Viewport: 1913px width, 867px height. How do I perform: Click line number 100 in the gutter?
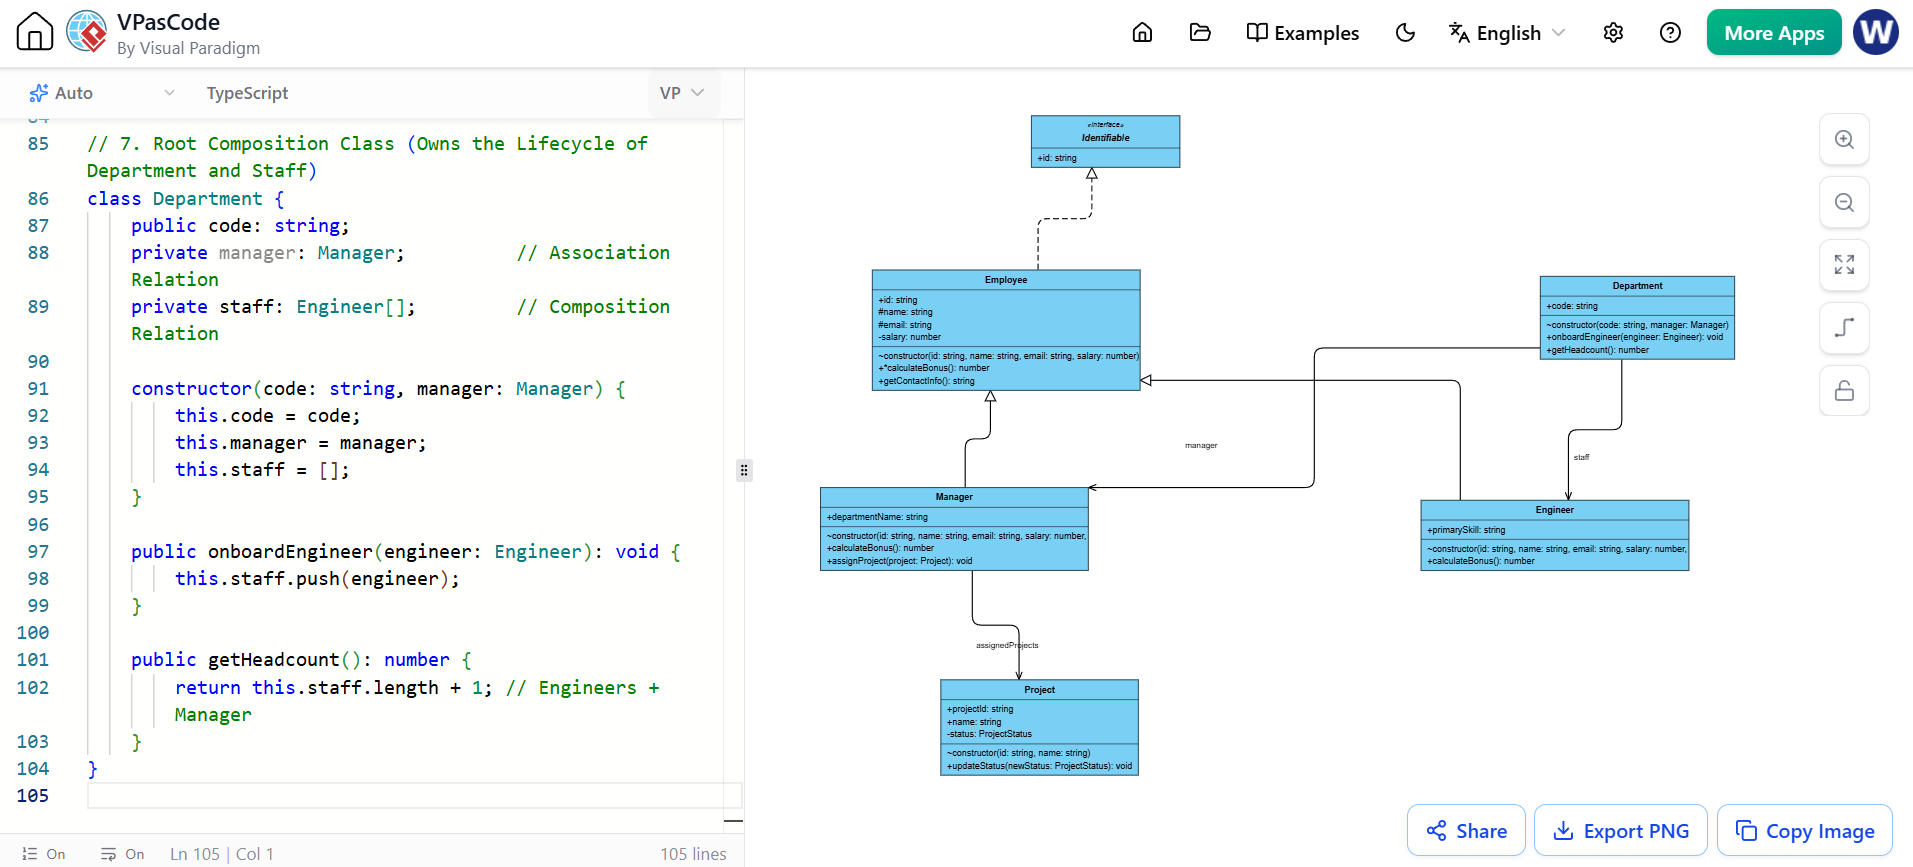[33, 633]
